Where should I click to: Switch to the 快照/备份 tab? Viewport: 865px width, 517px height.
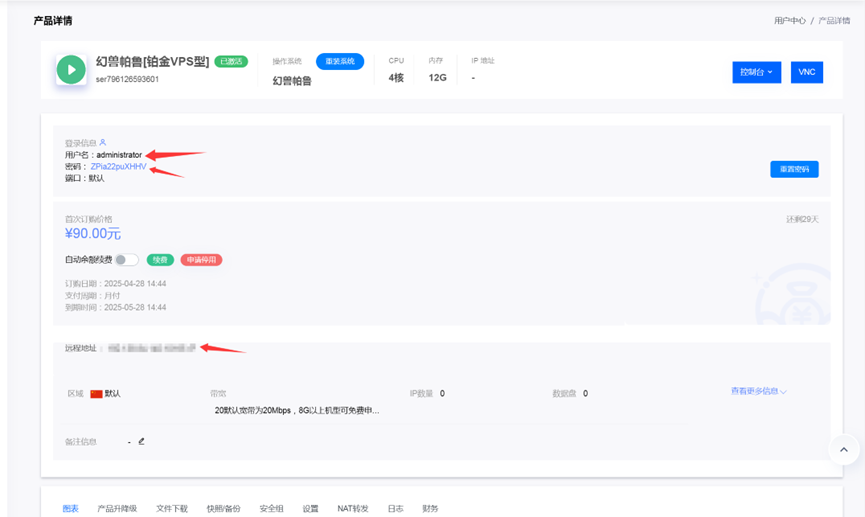pos(223,509)
